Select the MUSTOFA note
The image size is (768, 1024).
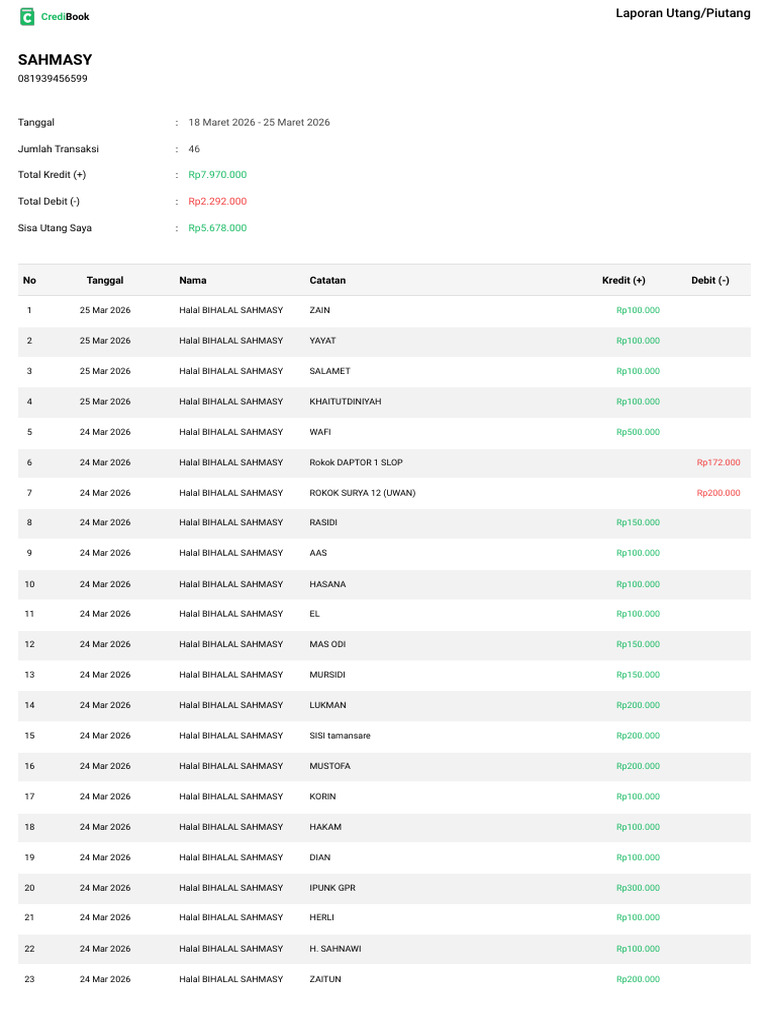click(x=330, y=766)
